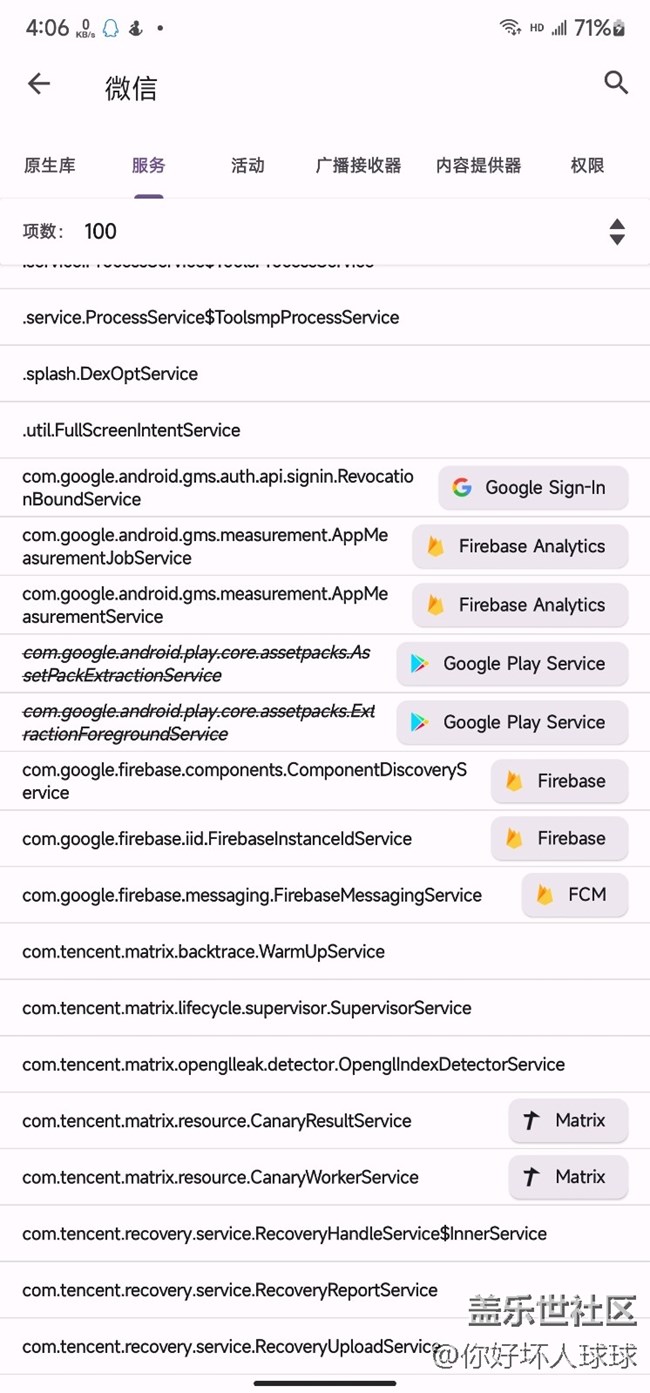650x1393 pixels.
Task: Go back with the arrow icon
Action: (x=39, y=84)
